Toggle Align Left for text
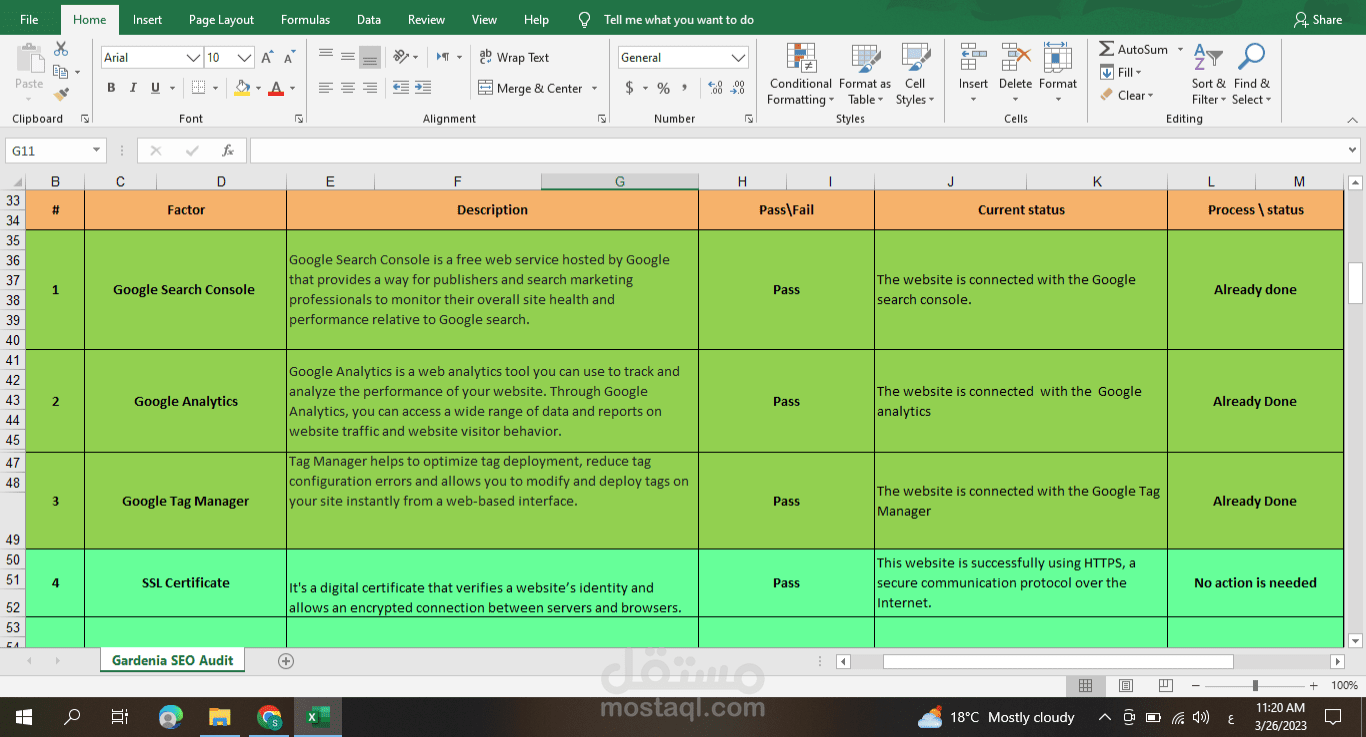1366x737 pixels. (326, 88)
